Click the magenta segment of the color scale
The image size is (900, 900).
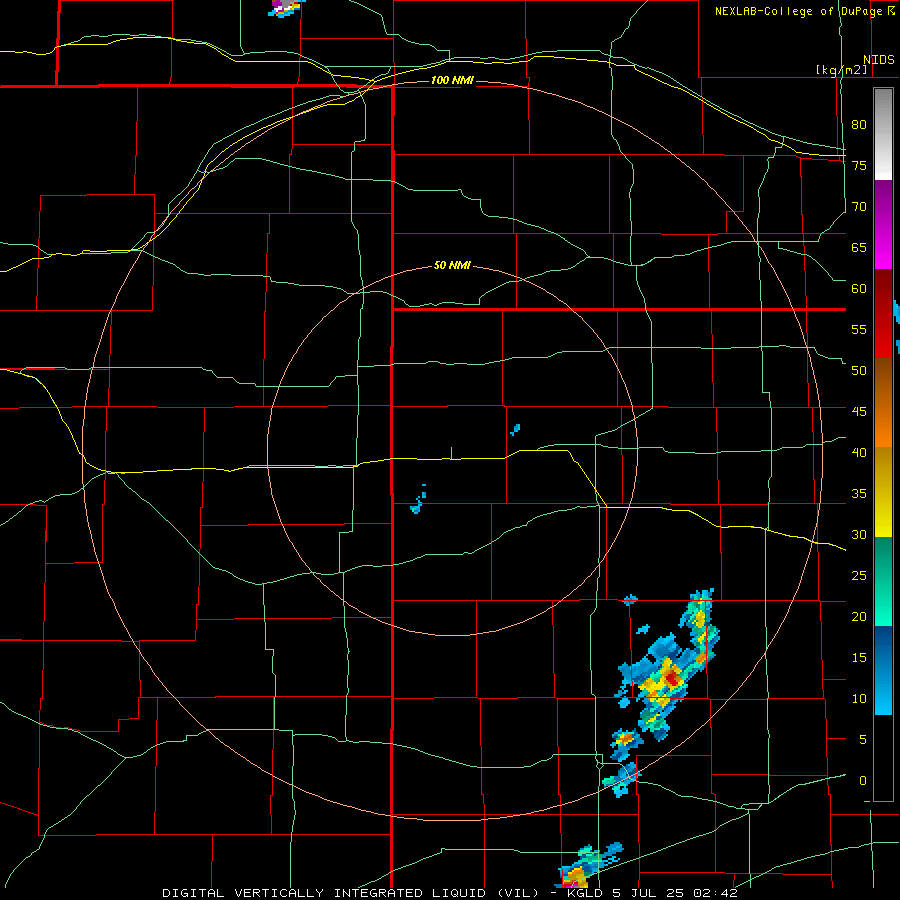pos(883,225)
